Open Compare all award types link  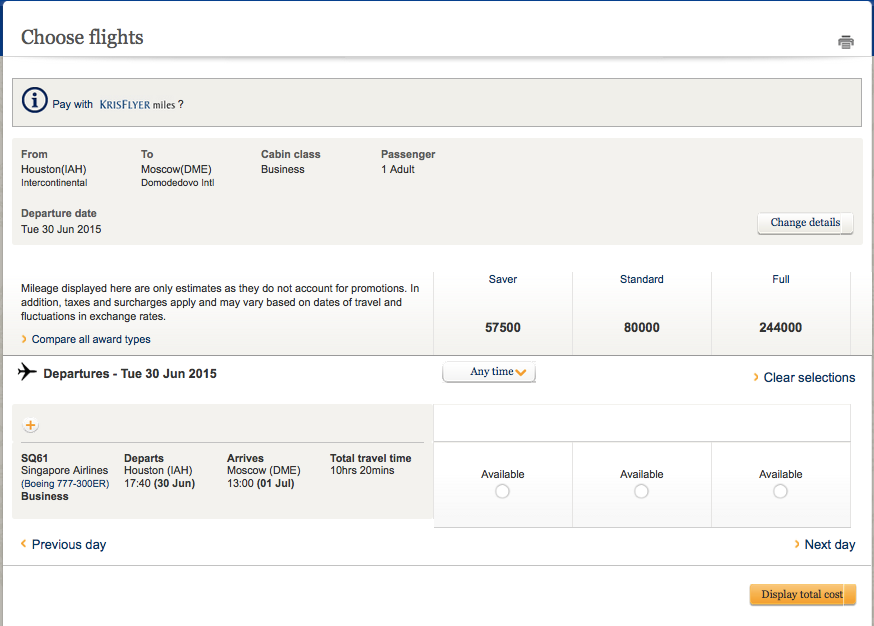point(91,339)
